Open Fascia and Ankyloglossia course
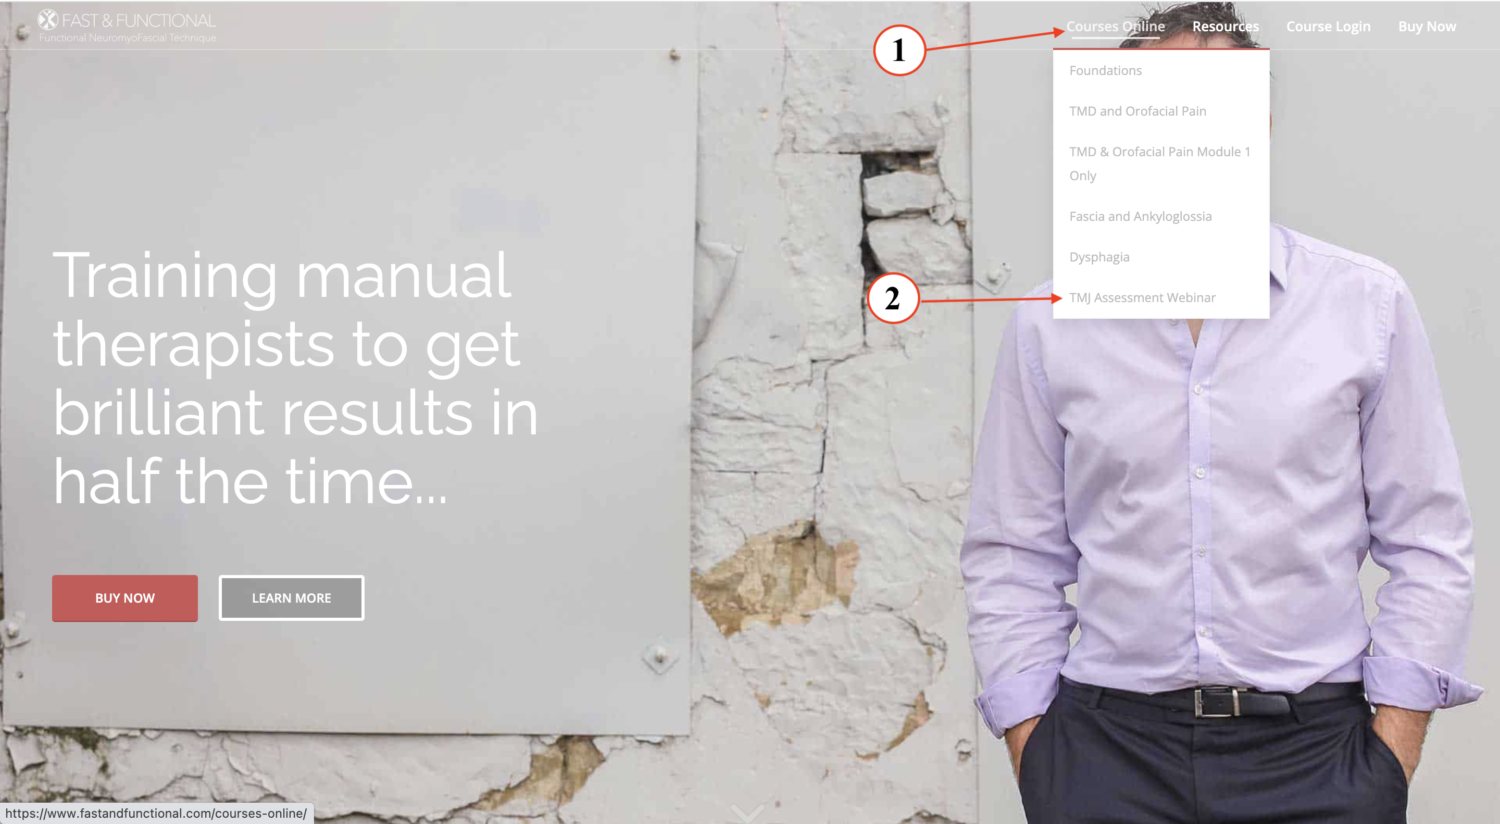 (1140, 216)
